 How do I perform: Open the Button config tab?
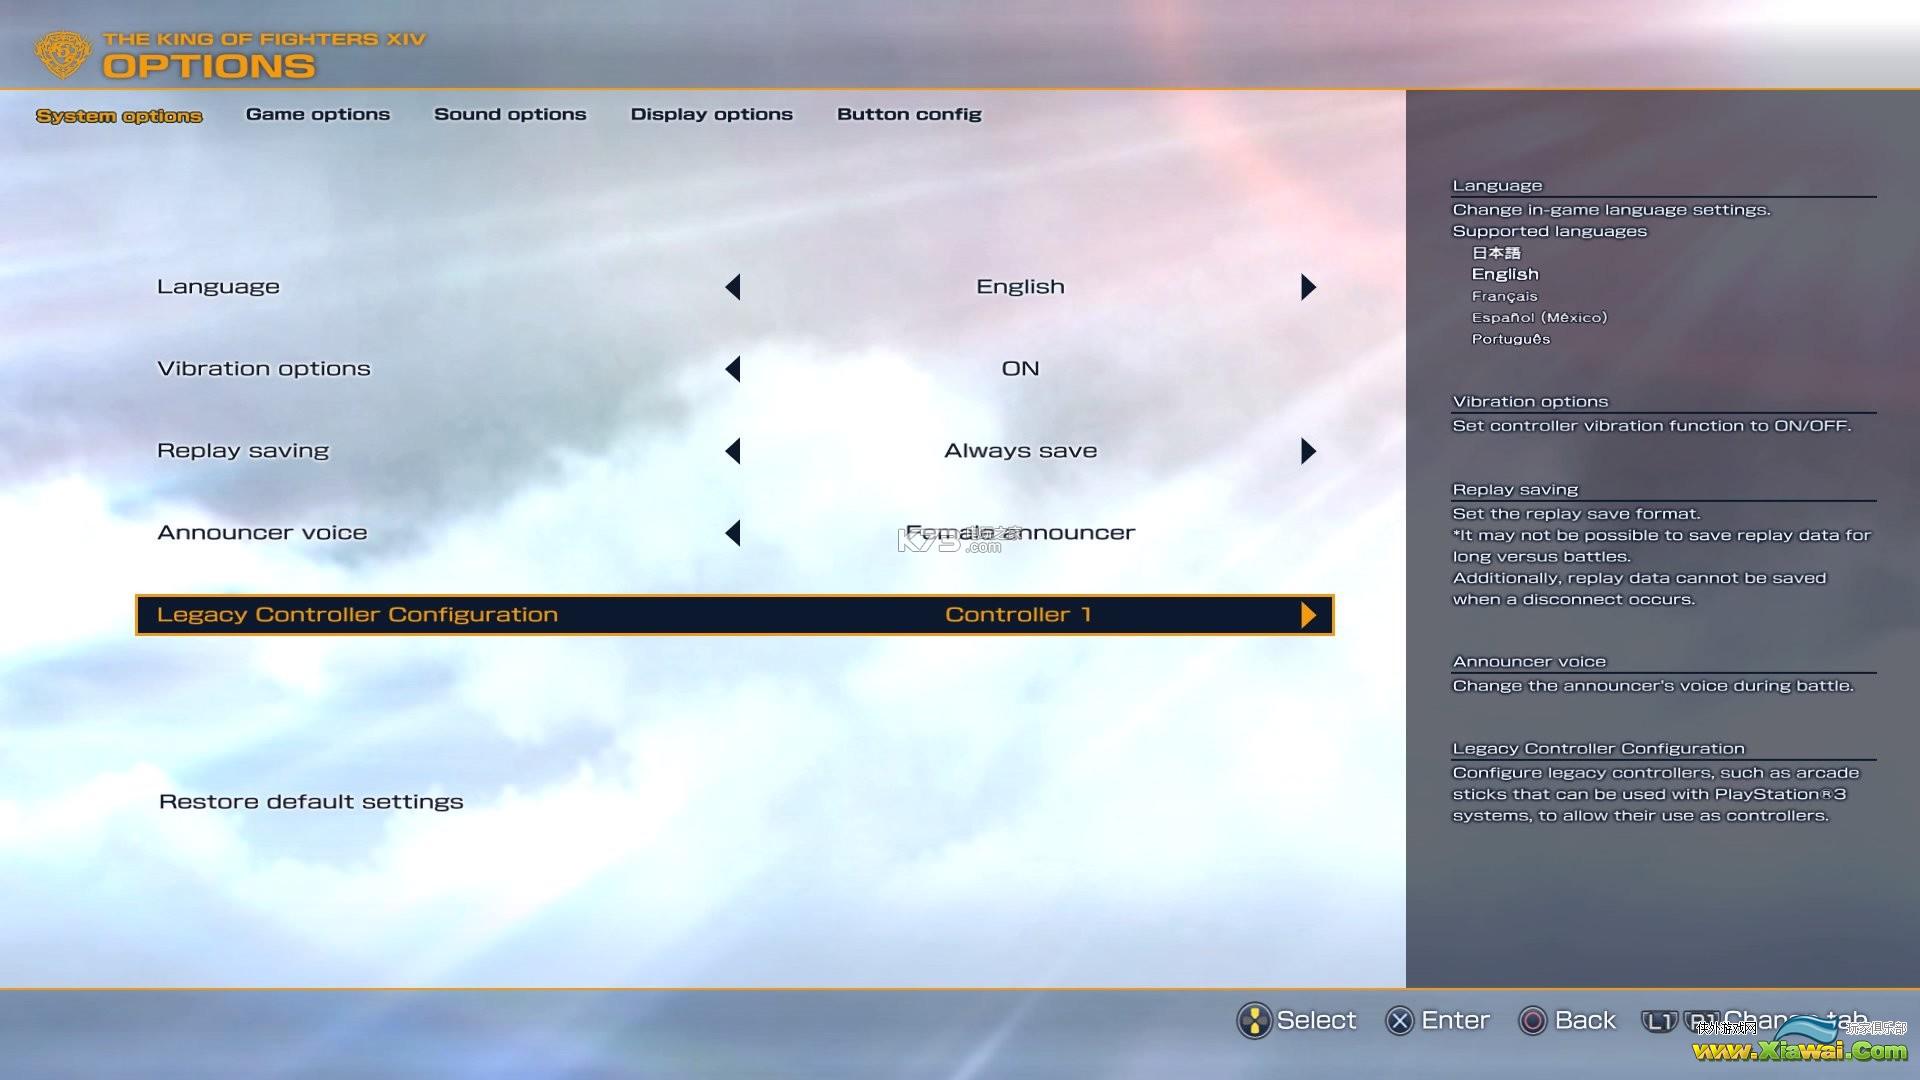click(909, 114)
